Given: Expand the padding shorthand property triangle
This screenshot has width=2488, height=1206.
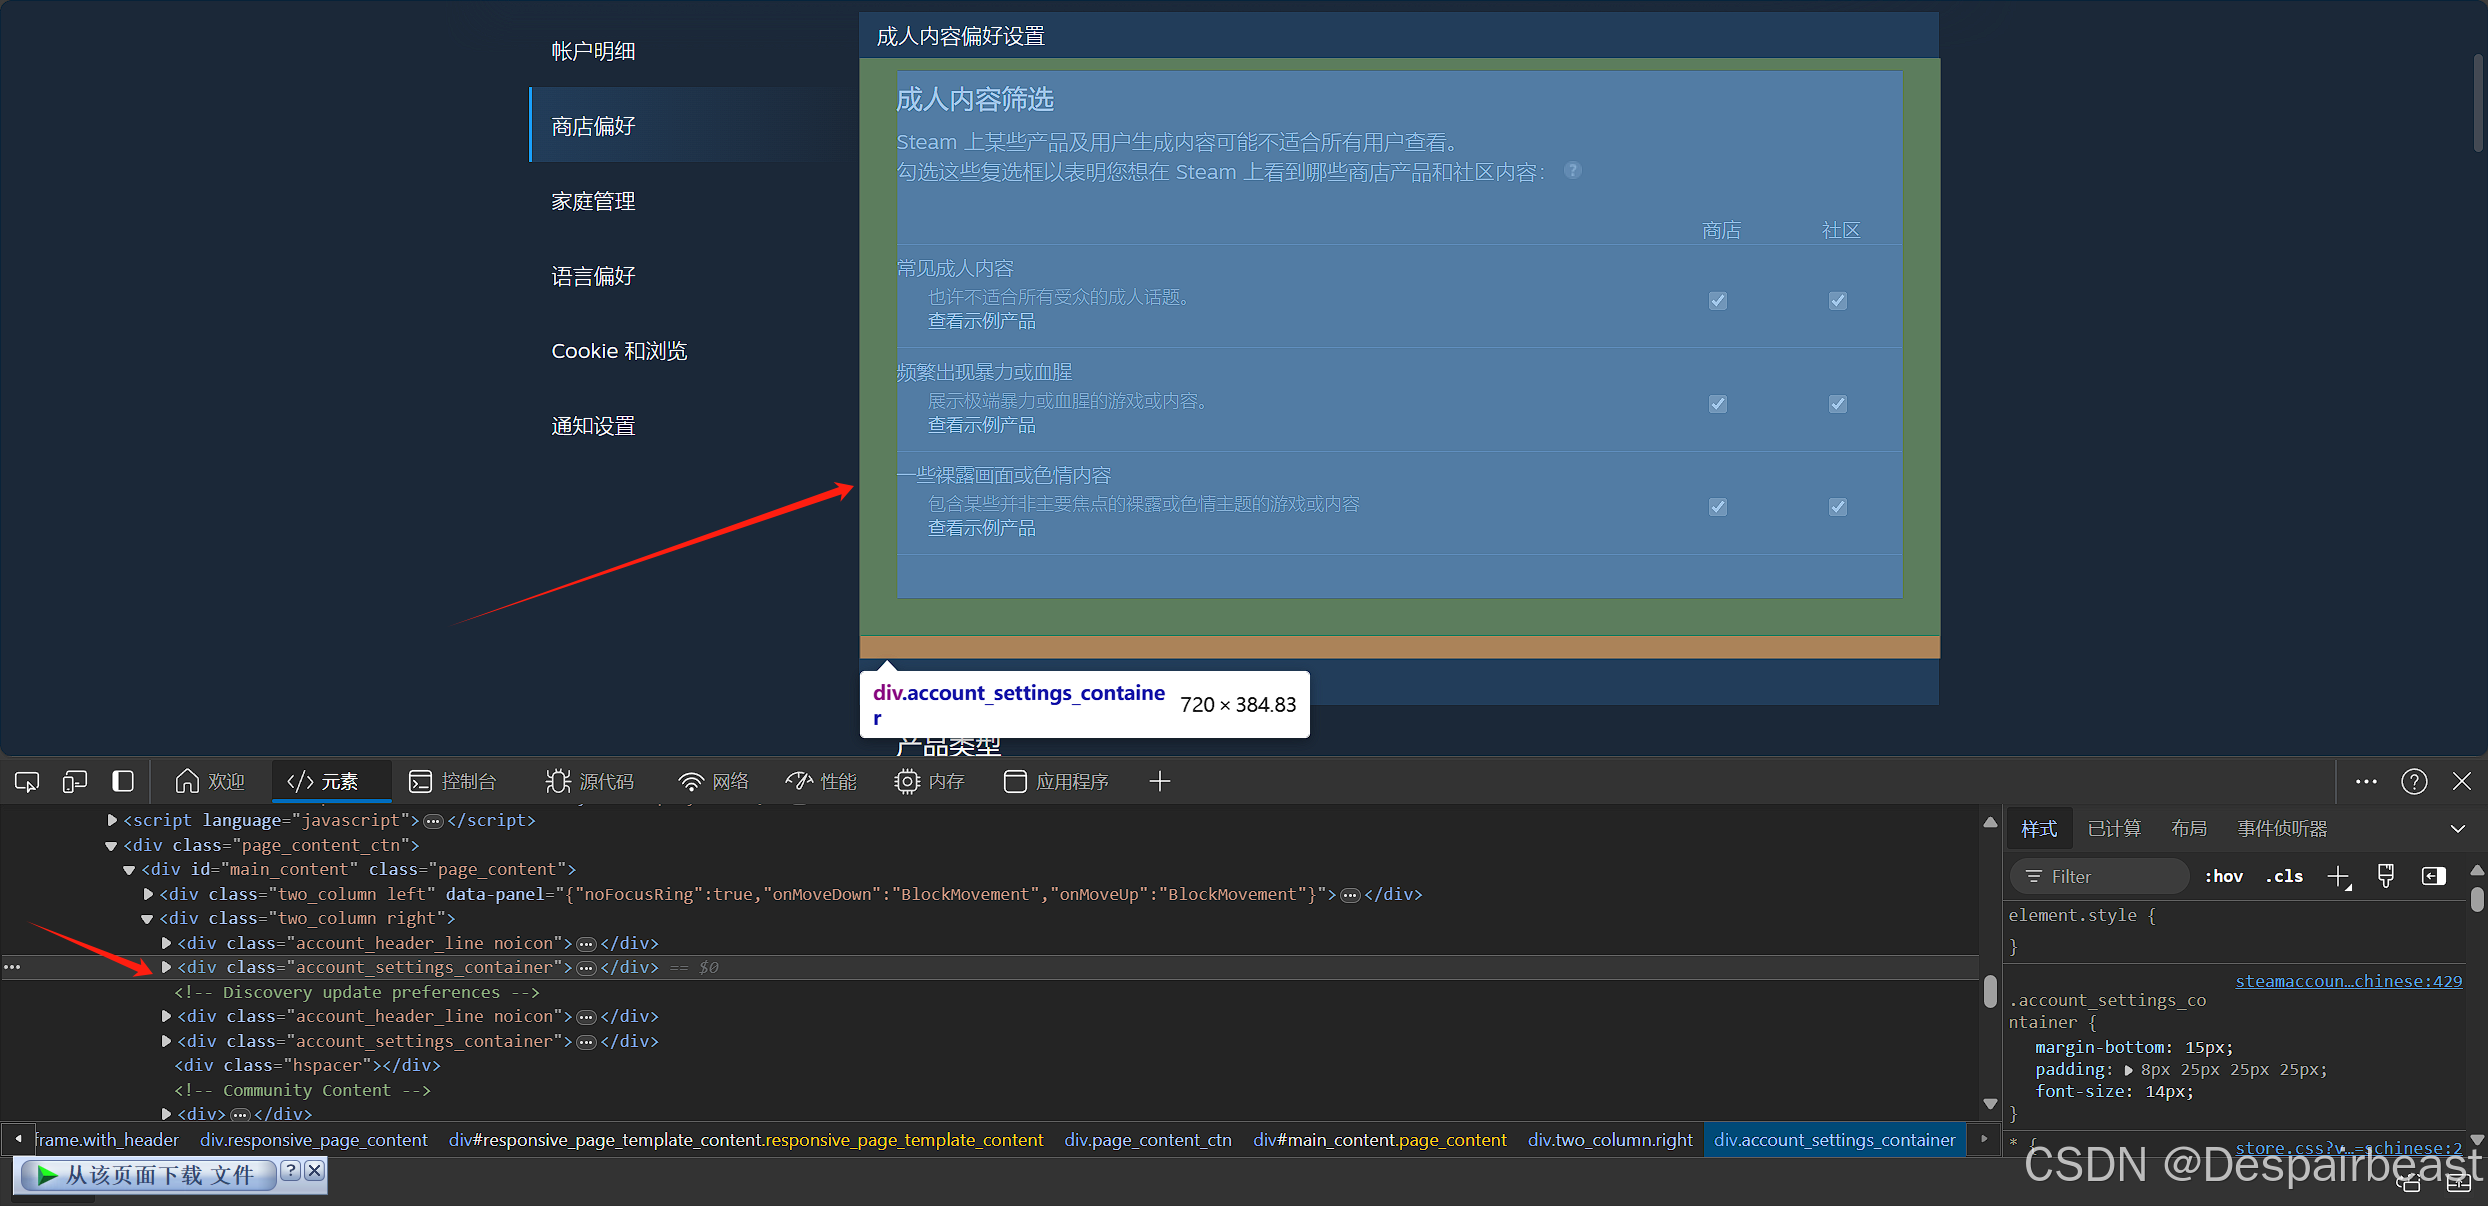Looking at the screenshot, I should (x=2128, y=1070).
